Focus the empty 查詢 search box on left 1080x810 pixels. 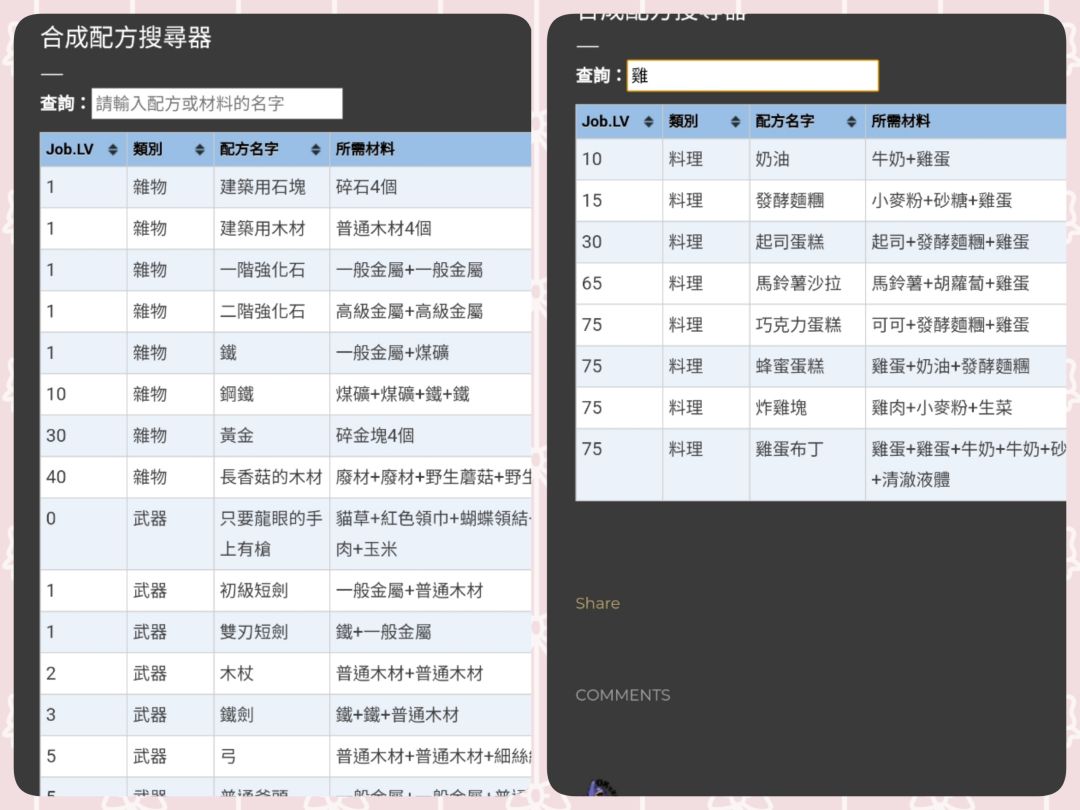click(x=217, y=103)
